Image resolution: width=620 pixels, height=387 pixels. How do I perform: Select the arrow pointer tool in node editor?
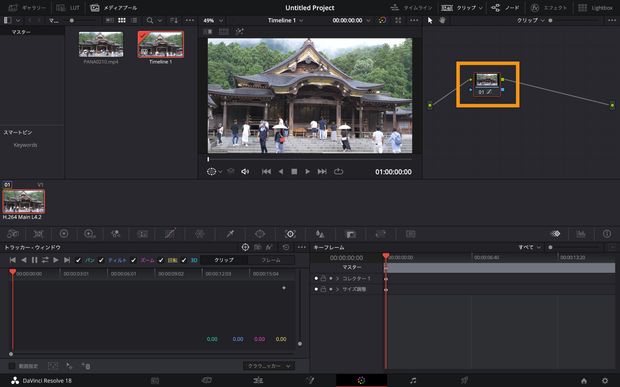(x=430, y=20)
